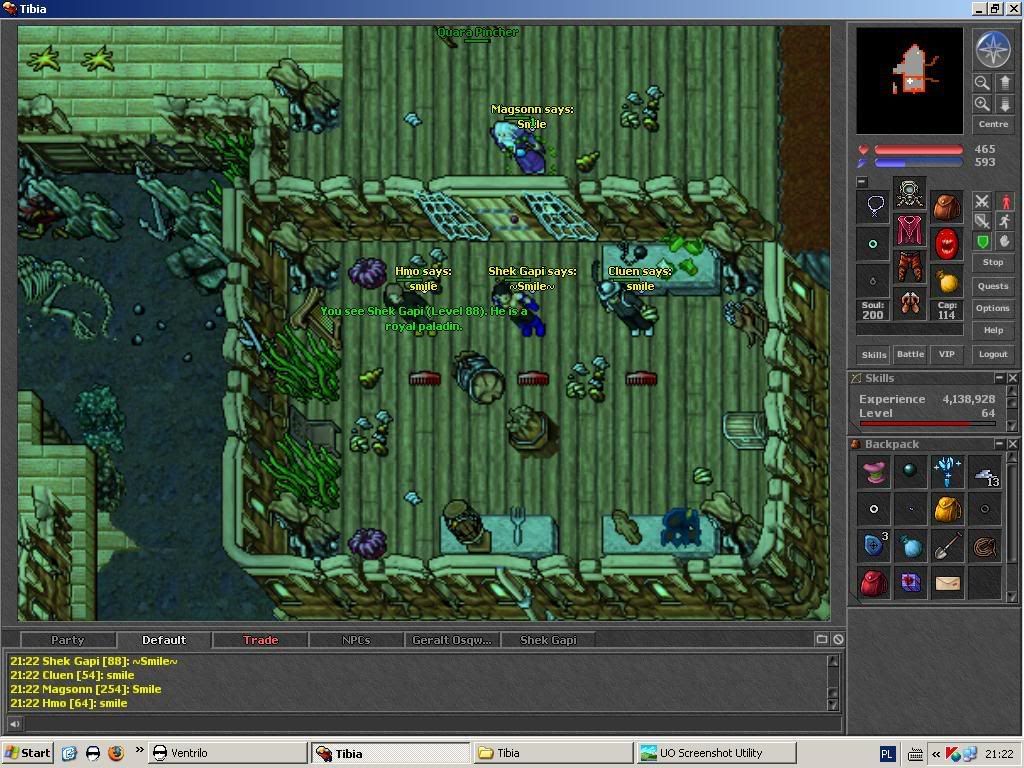Select the light blue potion flask

(x=910, y=545)
